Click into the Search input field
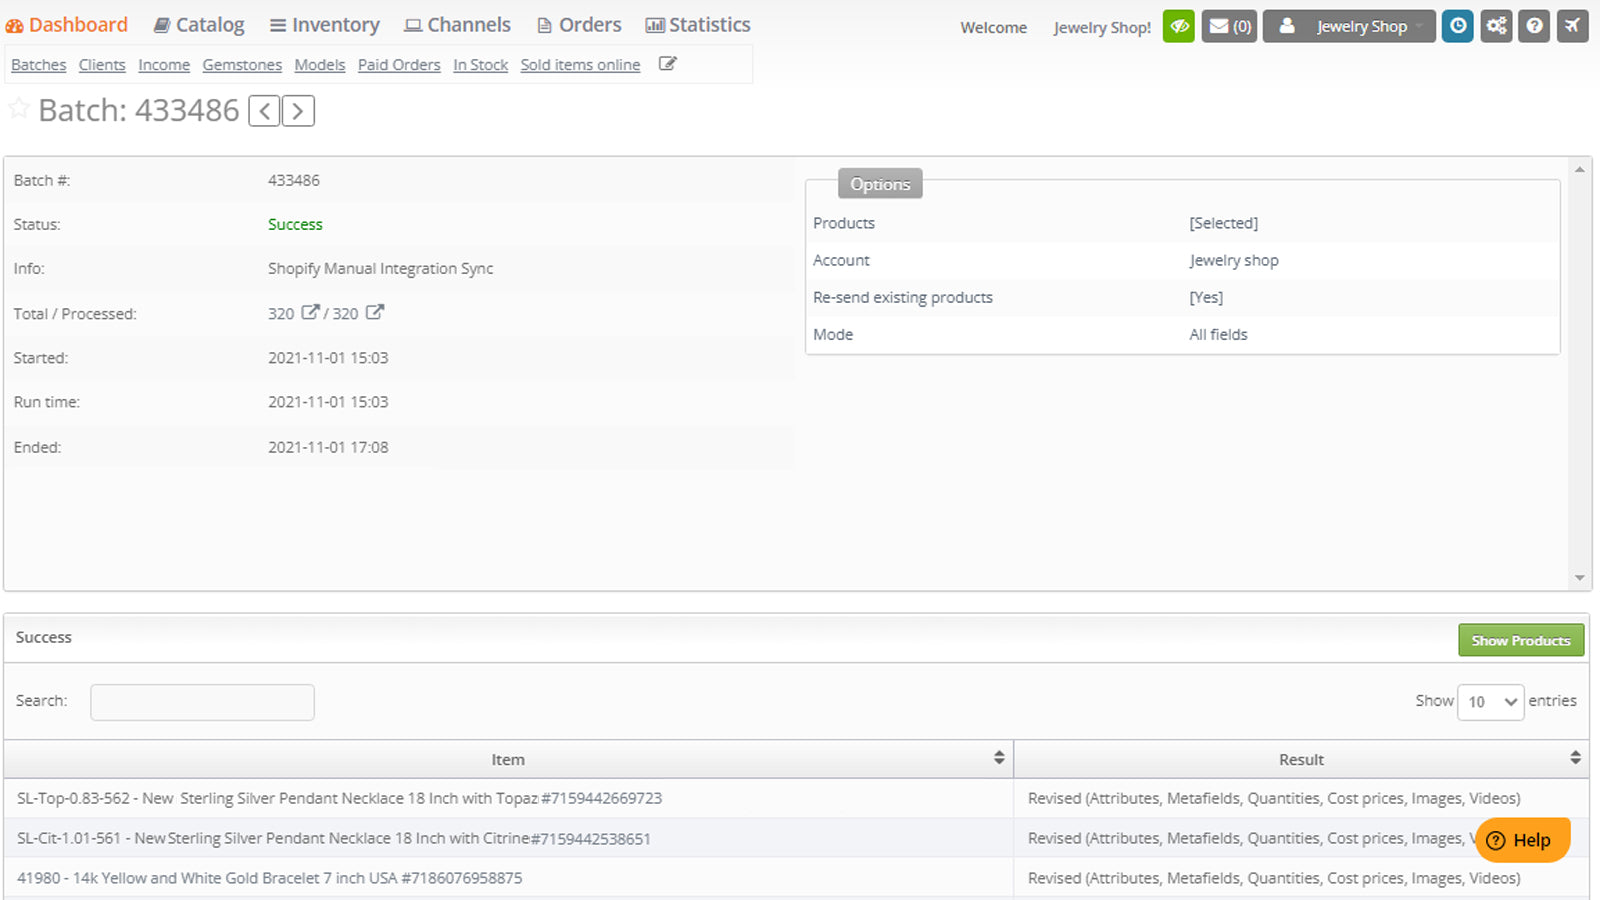Viewport: 1600px width, 900px height. coord(202,702)
